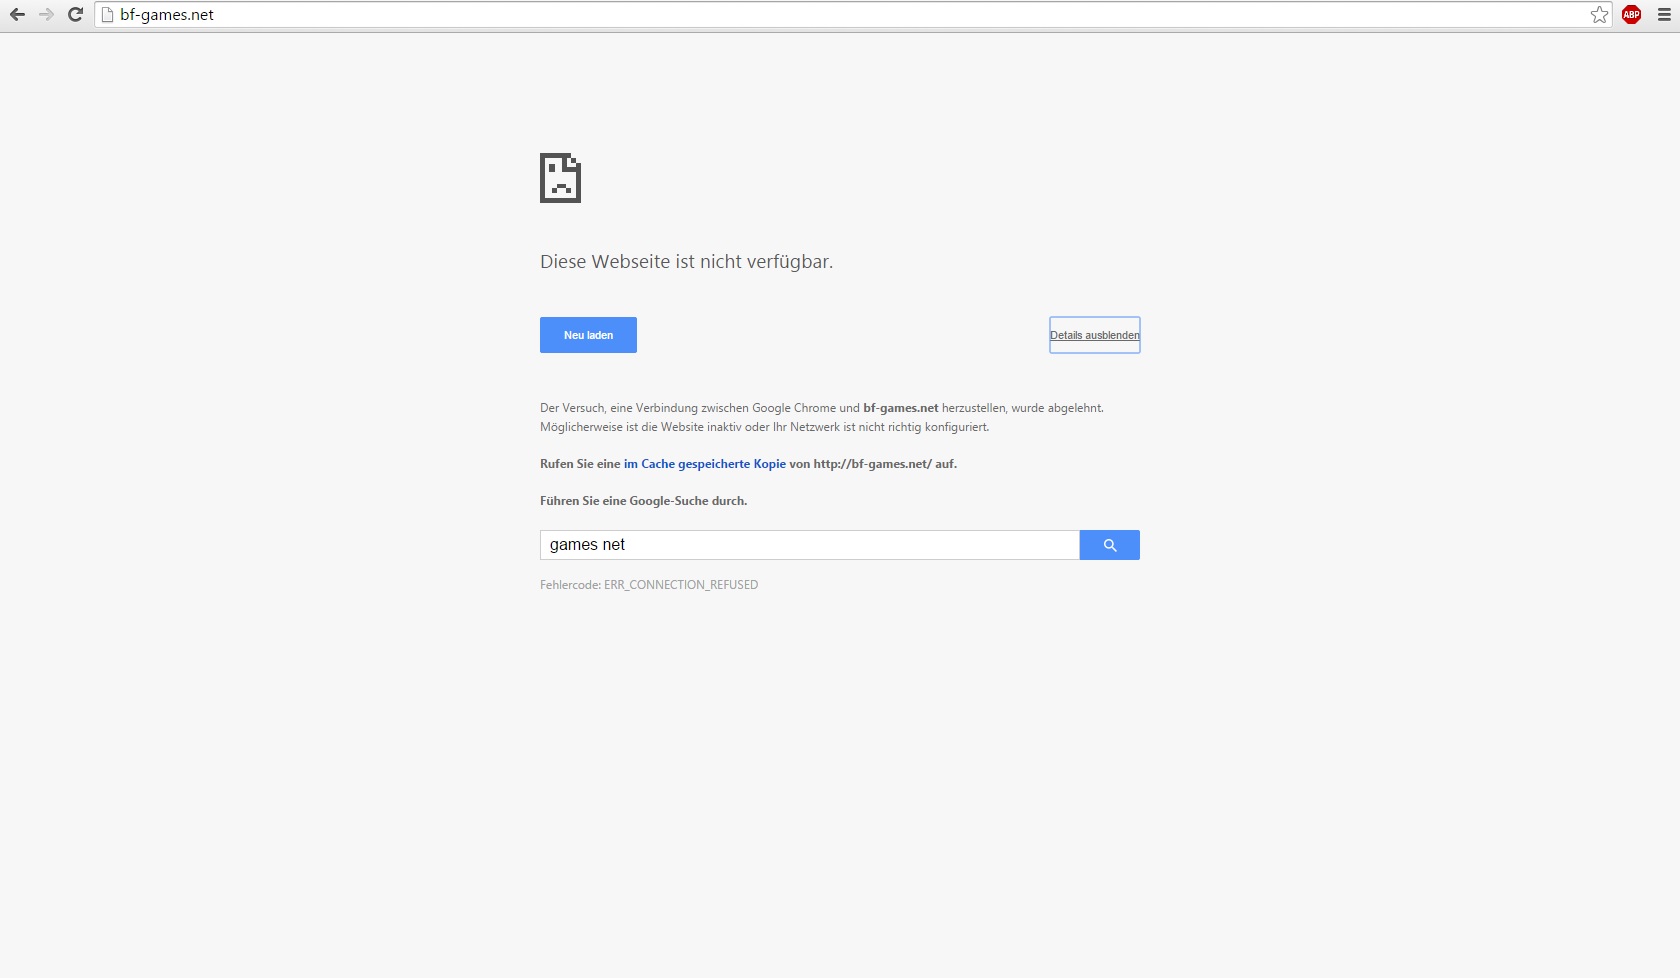Click the bold bf-games.net in the error description

point(900,408)
